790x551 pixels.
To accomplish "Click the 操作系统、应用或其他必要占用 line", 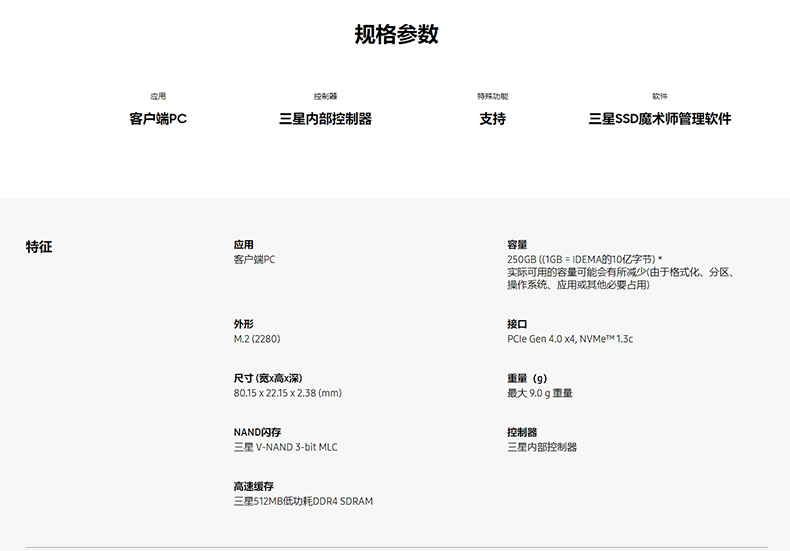I will (x=578, y=285).
